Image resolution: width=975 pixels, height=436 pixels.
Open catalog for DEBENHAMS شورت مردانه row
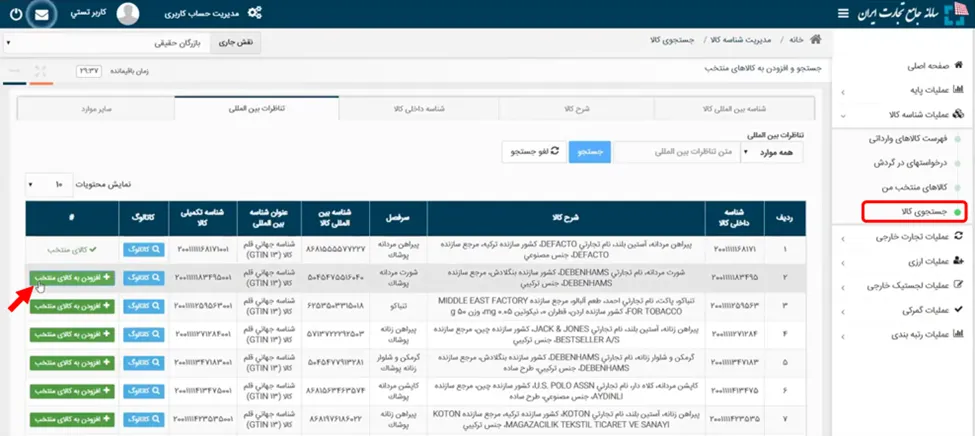click(x=144, y=277)
